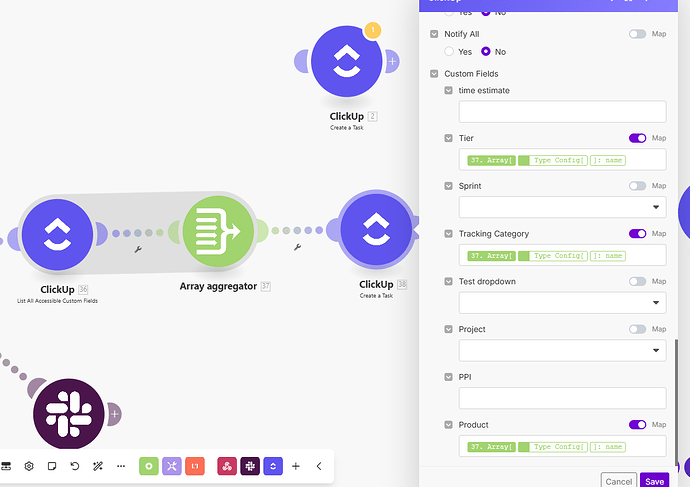Image resolution: width=690 pixels, height=487 pixels.
Task: Click the settings panel scrollbar
Action: click(677, 402)
